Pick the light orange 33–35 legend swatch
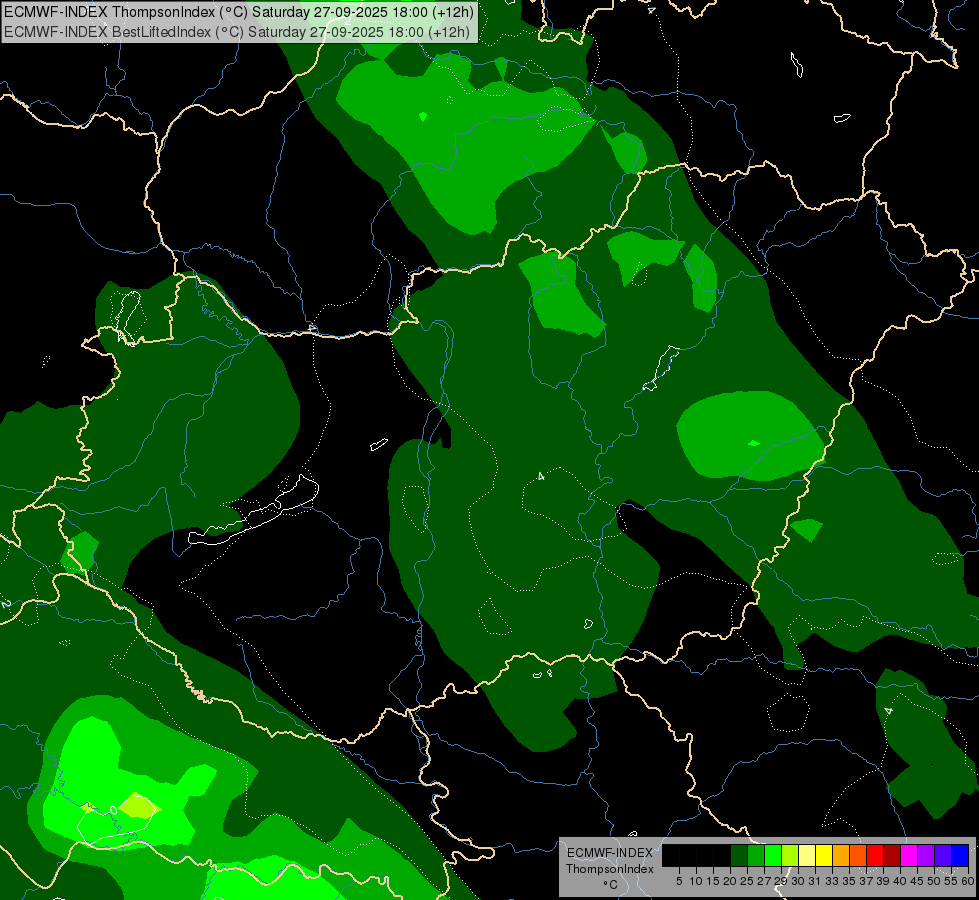 tap(841, 855)
